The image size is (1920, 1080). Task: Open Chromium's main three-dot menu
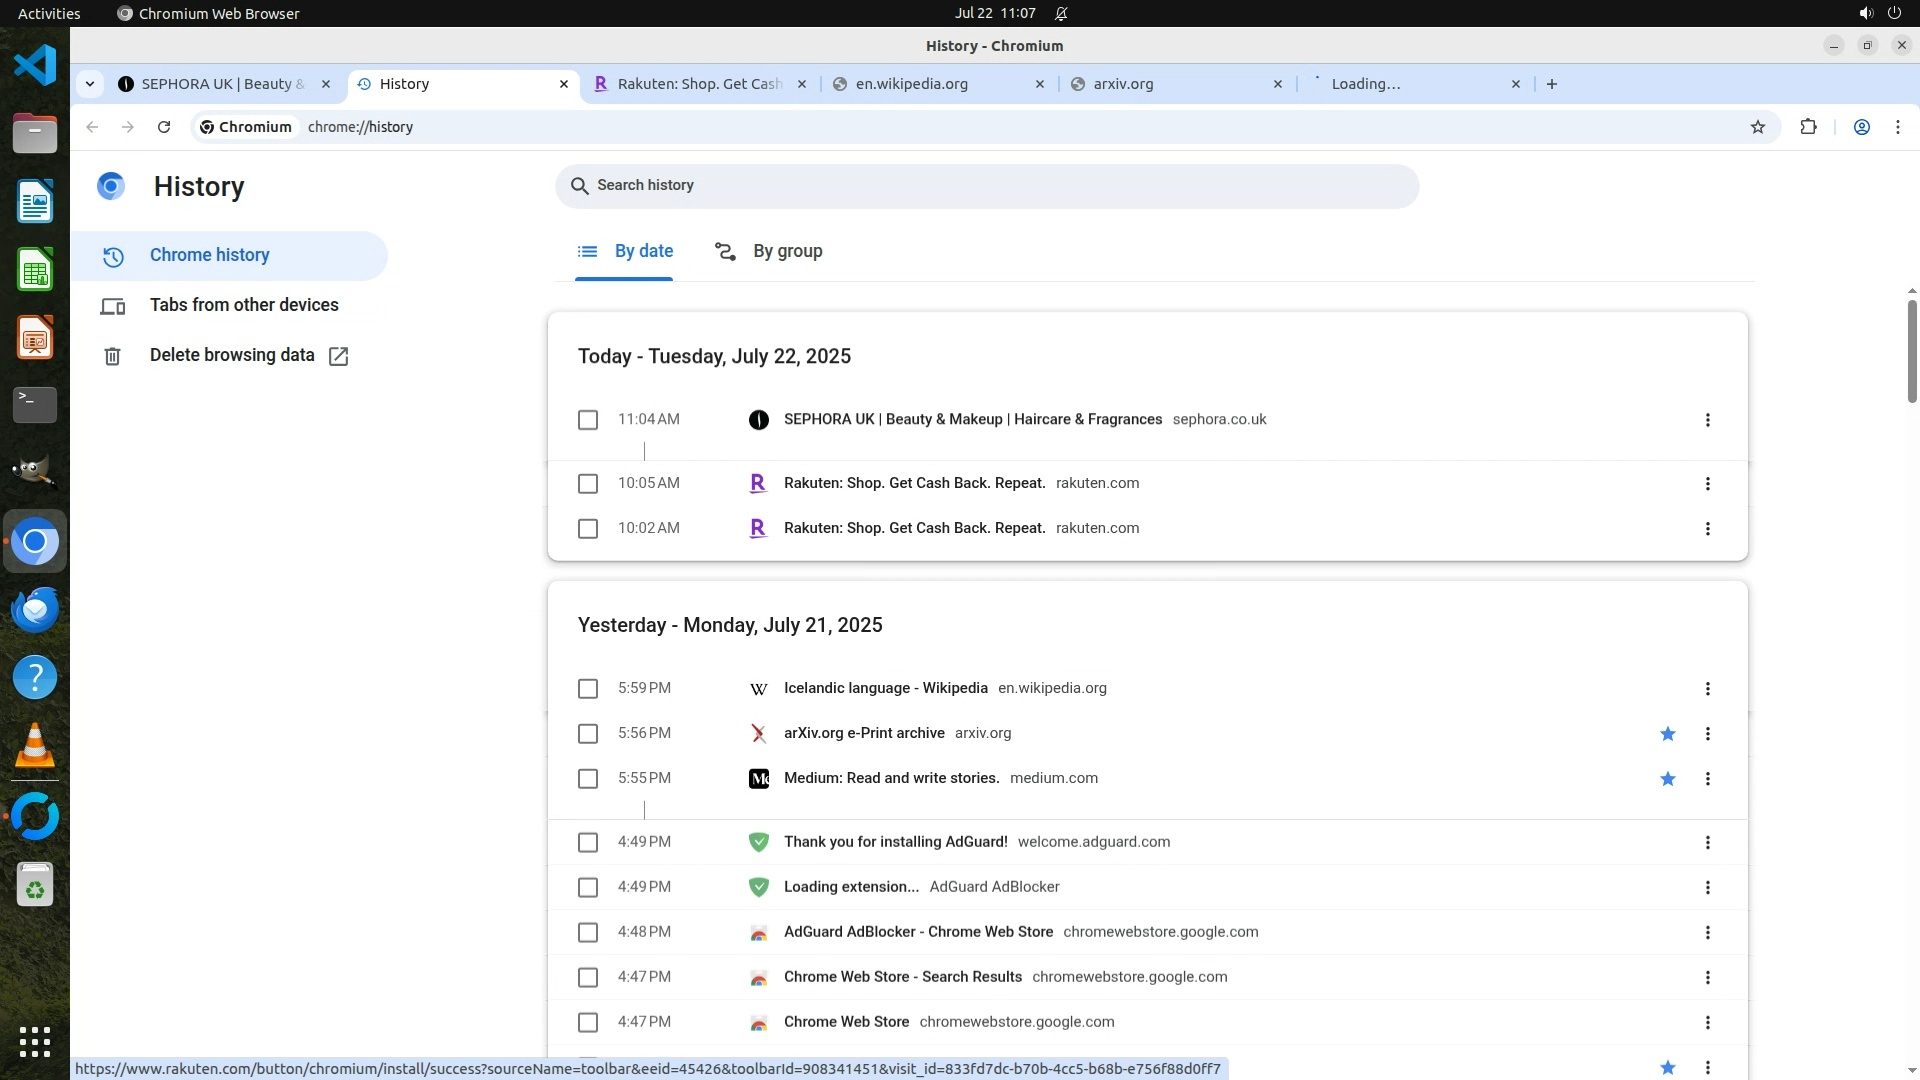[1897, 127]
